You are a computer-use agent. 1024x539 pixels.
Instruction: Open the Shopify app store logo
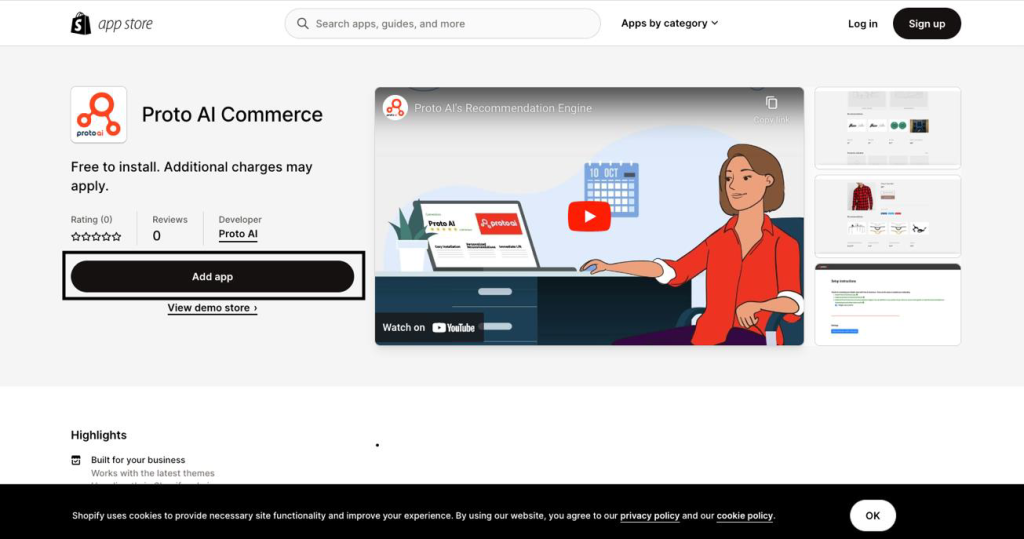(112, 24)
